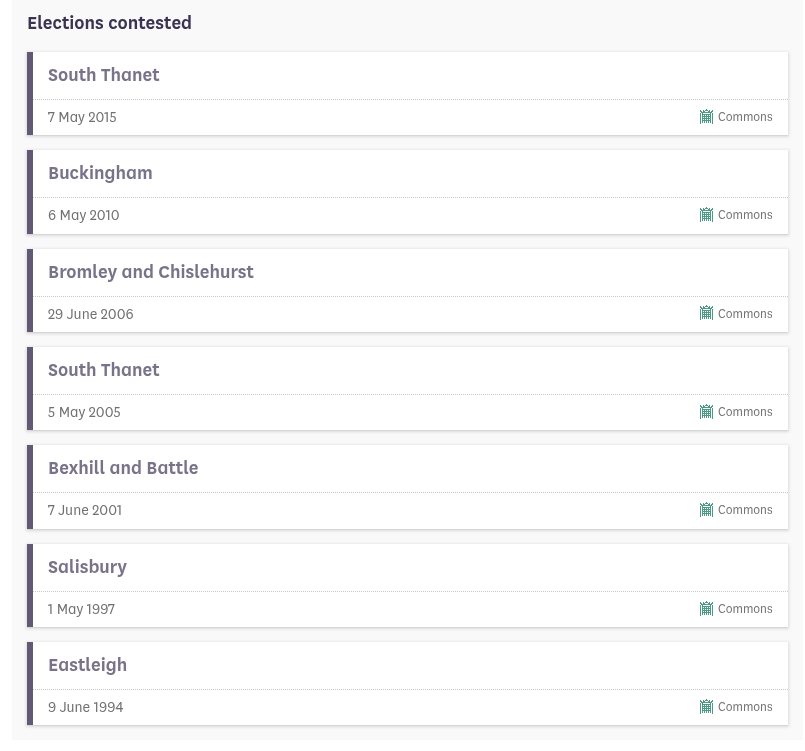Open the Salisbury election card
805x751 pixels.
[408, 586]
